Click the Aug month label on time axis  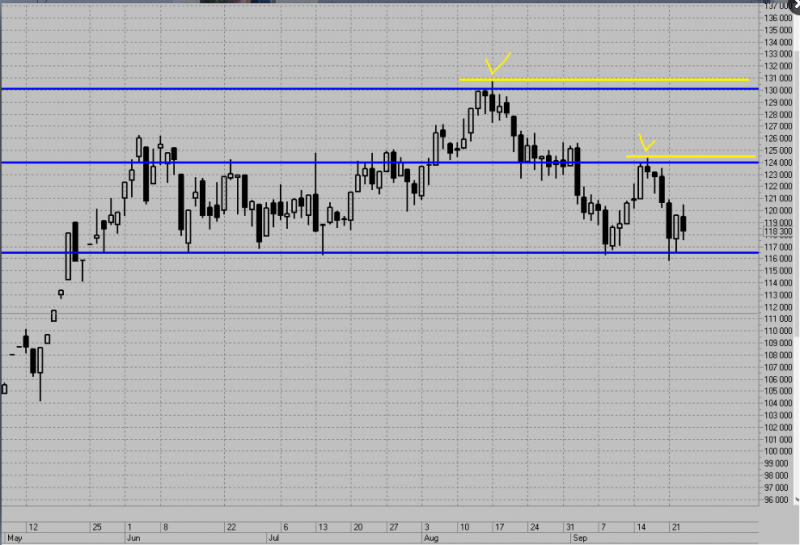pos(431,538)
